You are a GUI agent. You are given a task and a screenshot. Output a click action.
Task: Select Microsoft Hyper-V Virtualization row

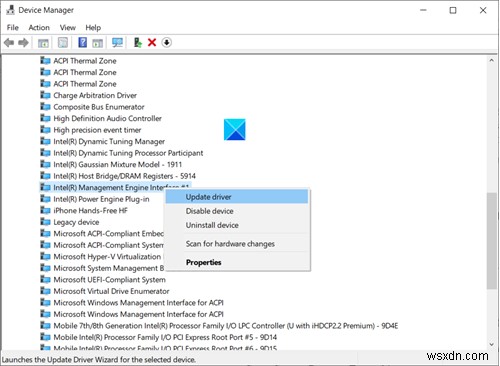(x=107, y=257)
